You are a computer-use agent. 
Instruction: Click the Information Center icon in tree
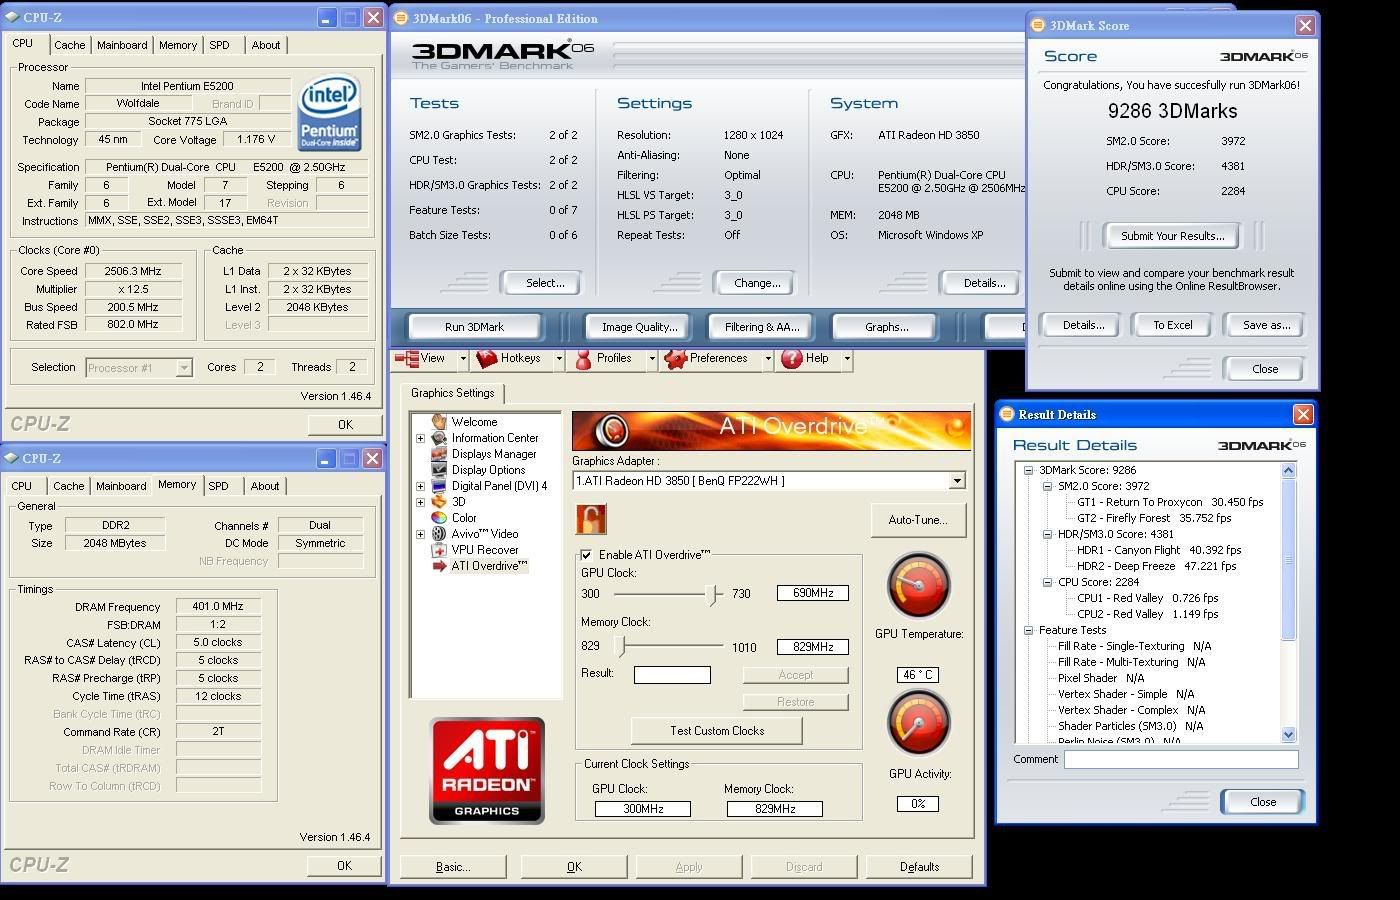coord(438,438)
